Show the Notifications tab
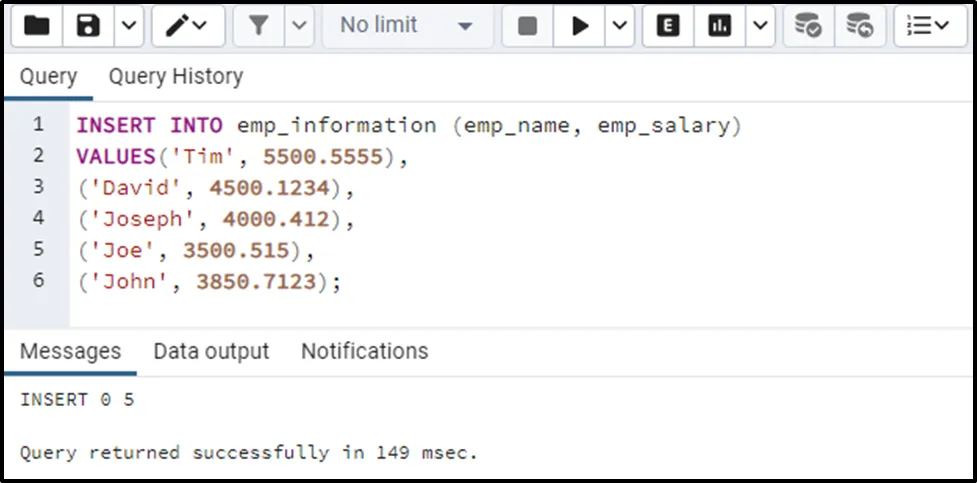The image size is (977, 483). [364, 352]
